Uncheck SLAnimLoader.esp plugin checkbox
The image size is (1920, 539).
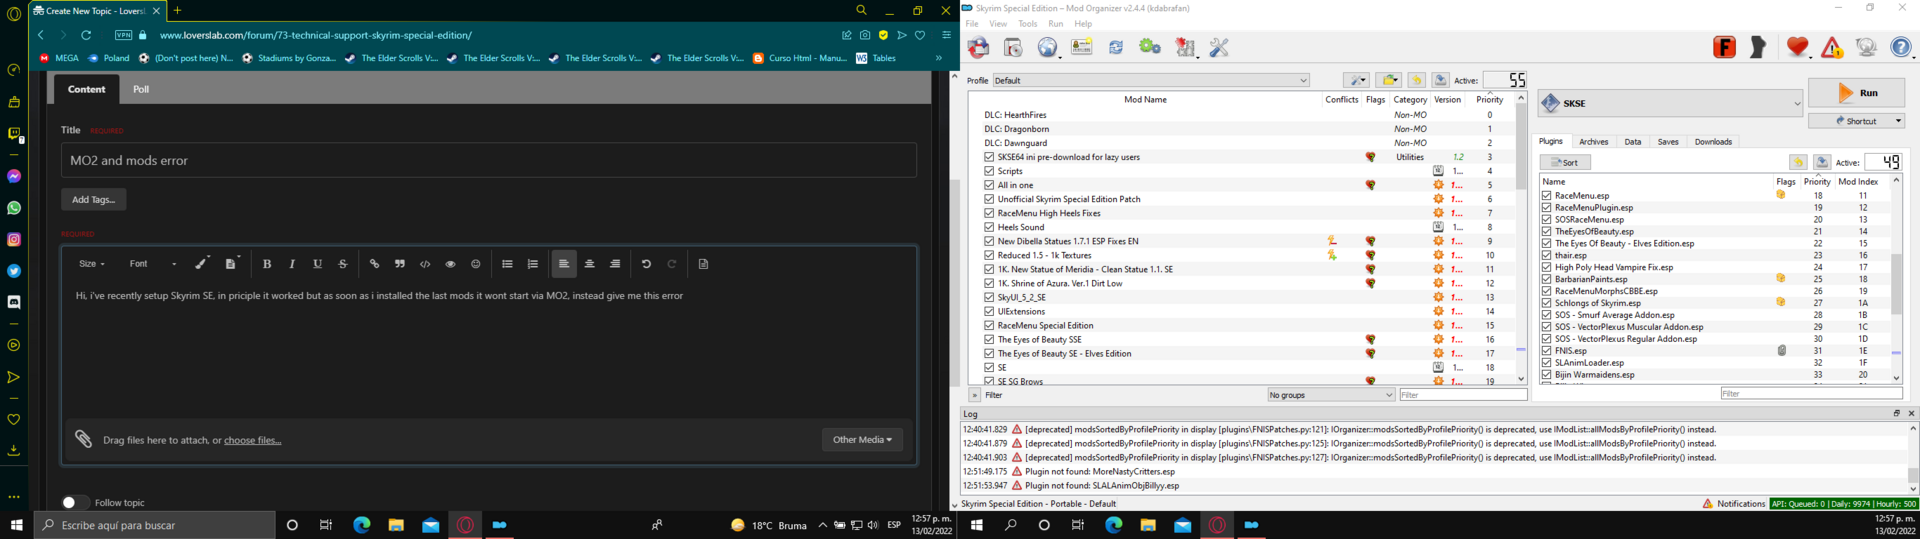click(1547, 363)
